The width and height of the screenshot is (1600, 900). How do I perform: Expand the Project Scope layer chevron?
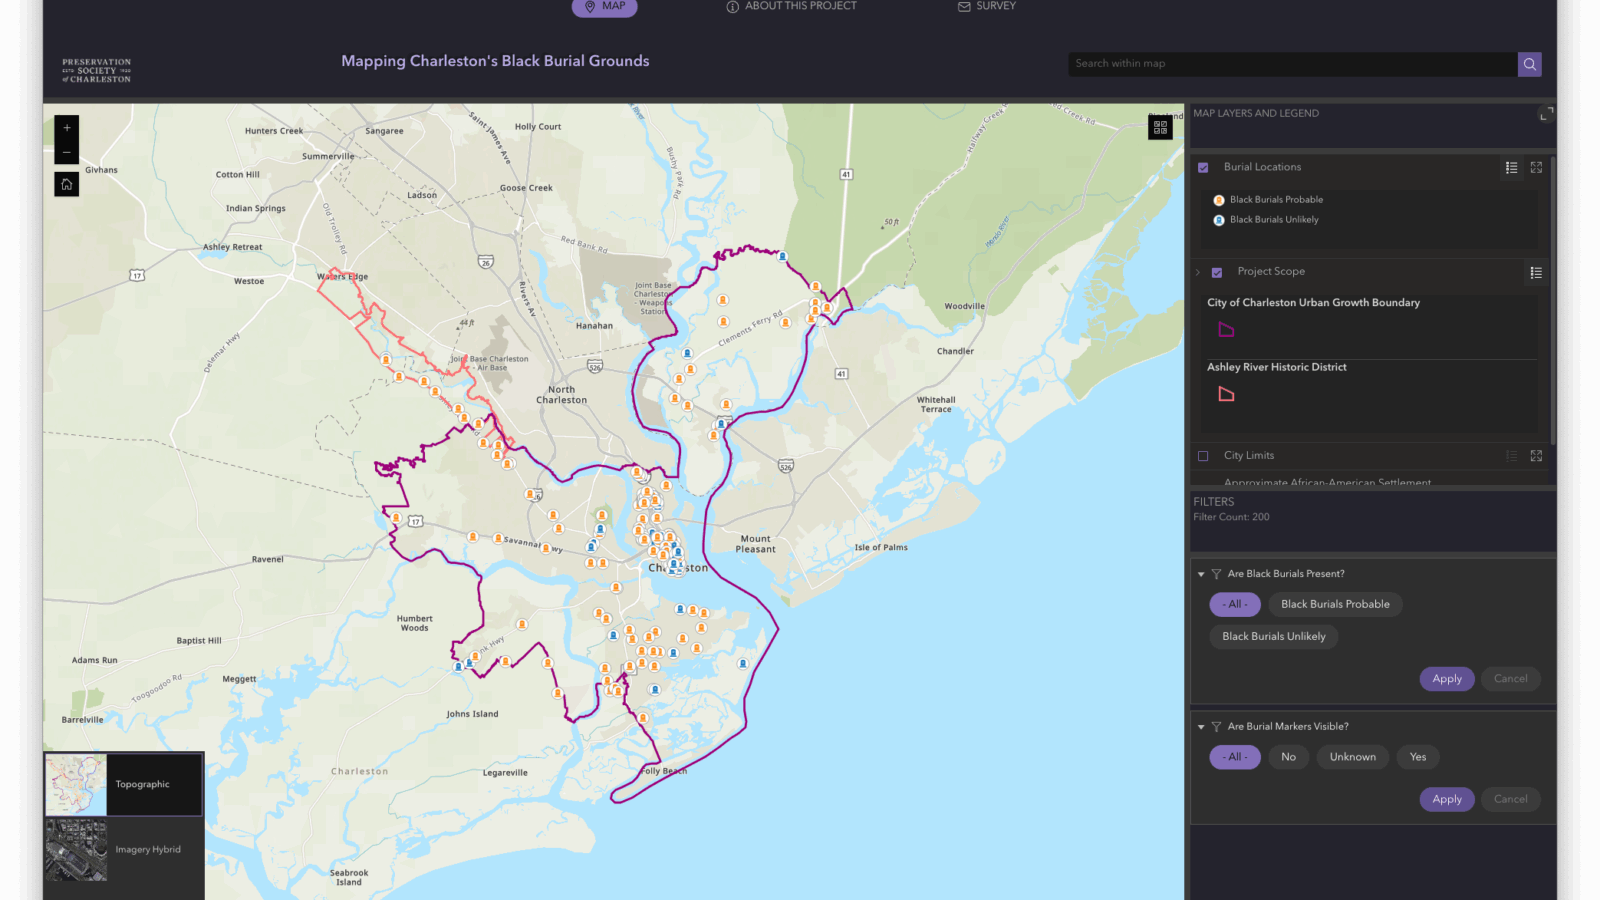1198,272
